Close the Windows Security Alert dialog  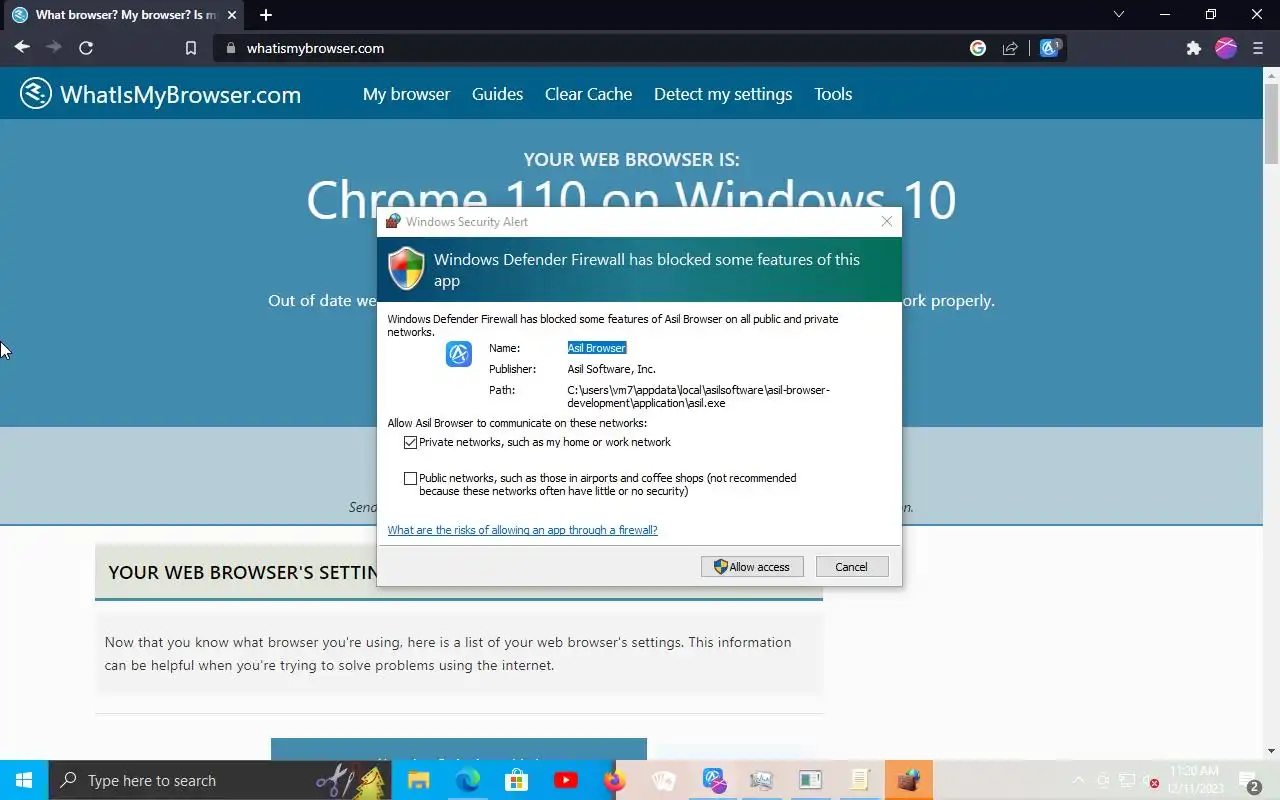point(886,222)
